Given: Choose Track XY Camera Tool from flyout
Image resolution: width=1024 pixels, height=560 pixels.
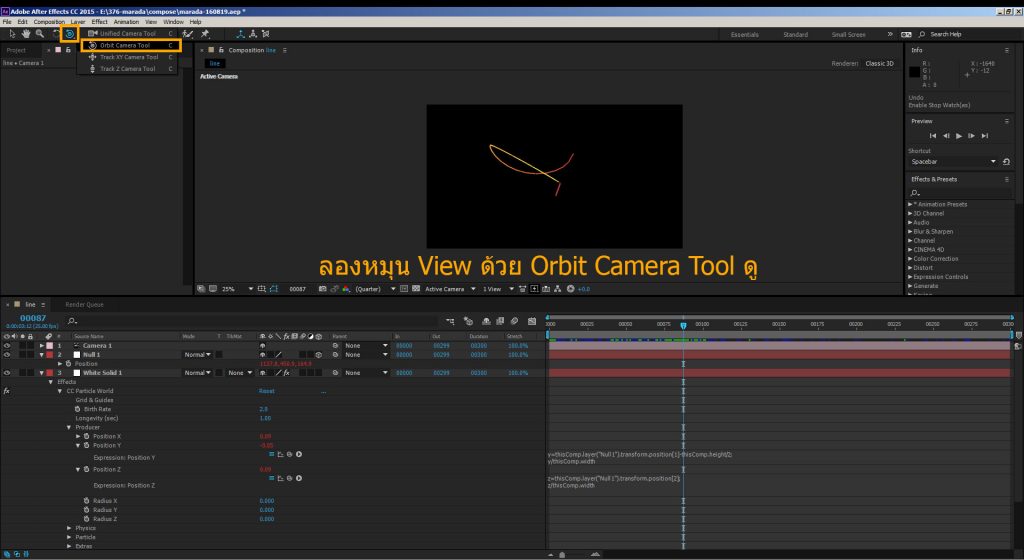Looking at the screenshot, I should (128, 57).
